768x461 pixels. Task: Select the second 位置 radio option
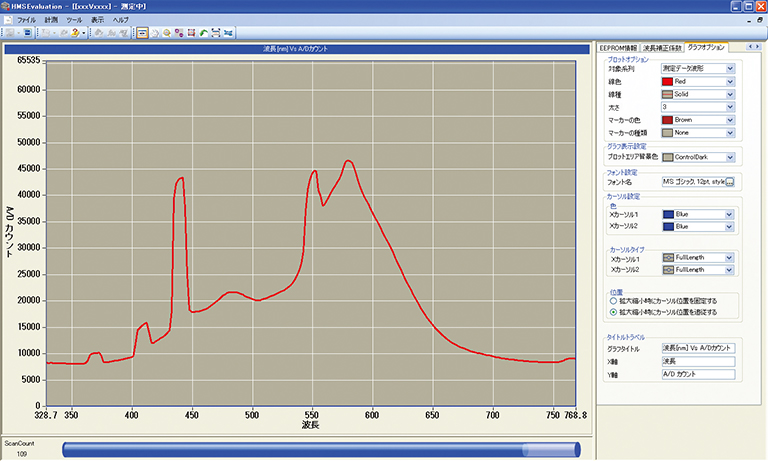point(613,312)
